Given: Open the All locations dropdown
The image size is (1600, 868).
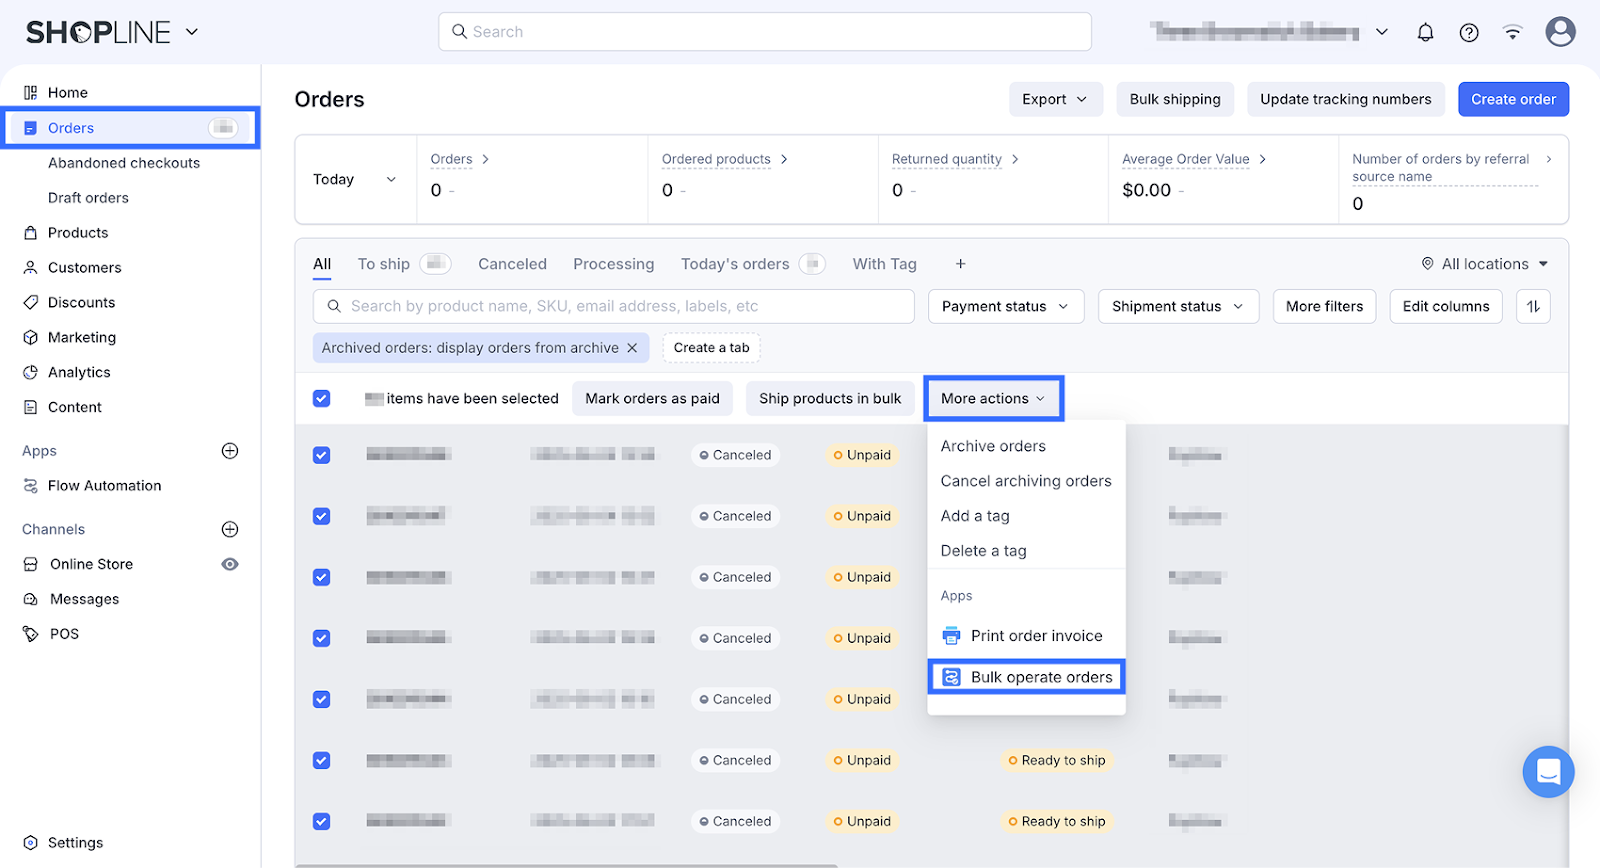Looking at the screenshot, I should click(1485, 264).
